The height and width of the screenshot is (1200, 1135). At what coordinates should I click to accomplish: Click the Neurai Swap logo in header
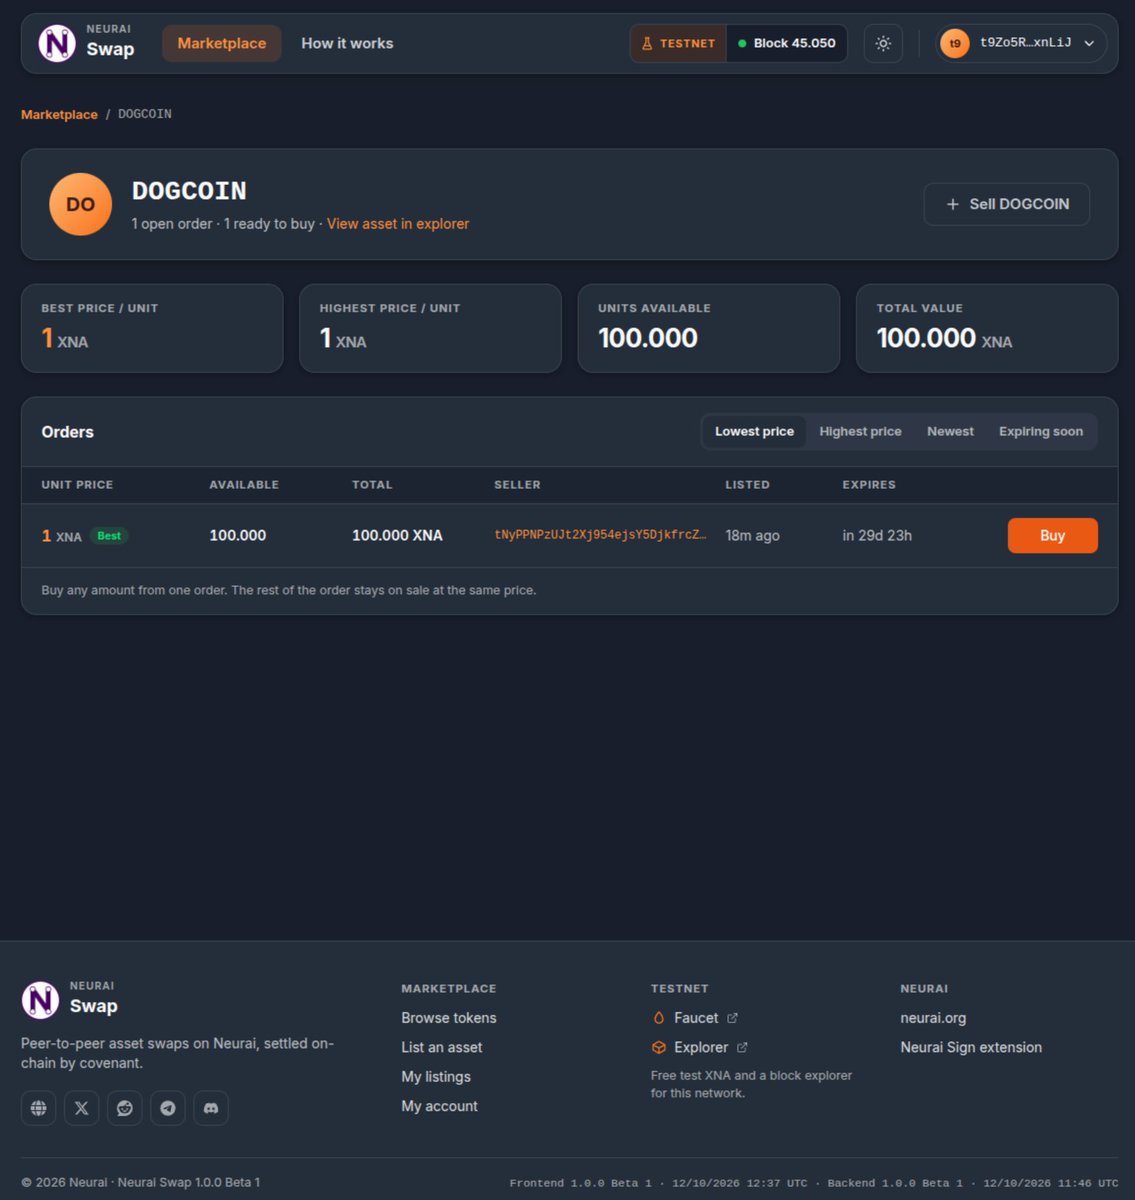point(87,43)
